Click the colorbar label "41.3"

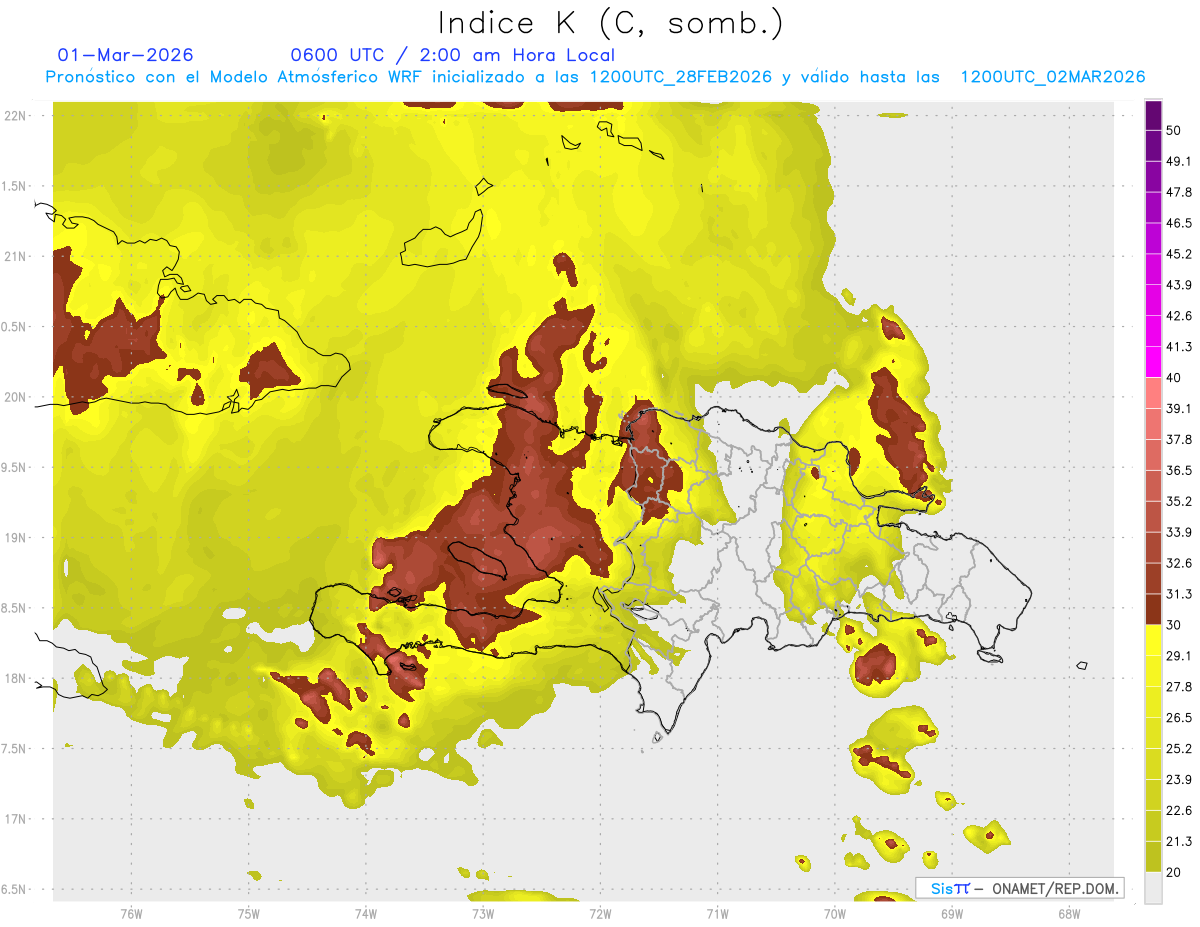tap(1179, 347)
